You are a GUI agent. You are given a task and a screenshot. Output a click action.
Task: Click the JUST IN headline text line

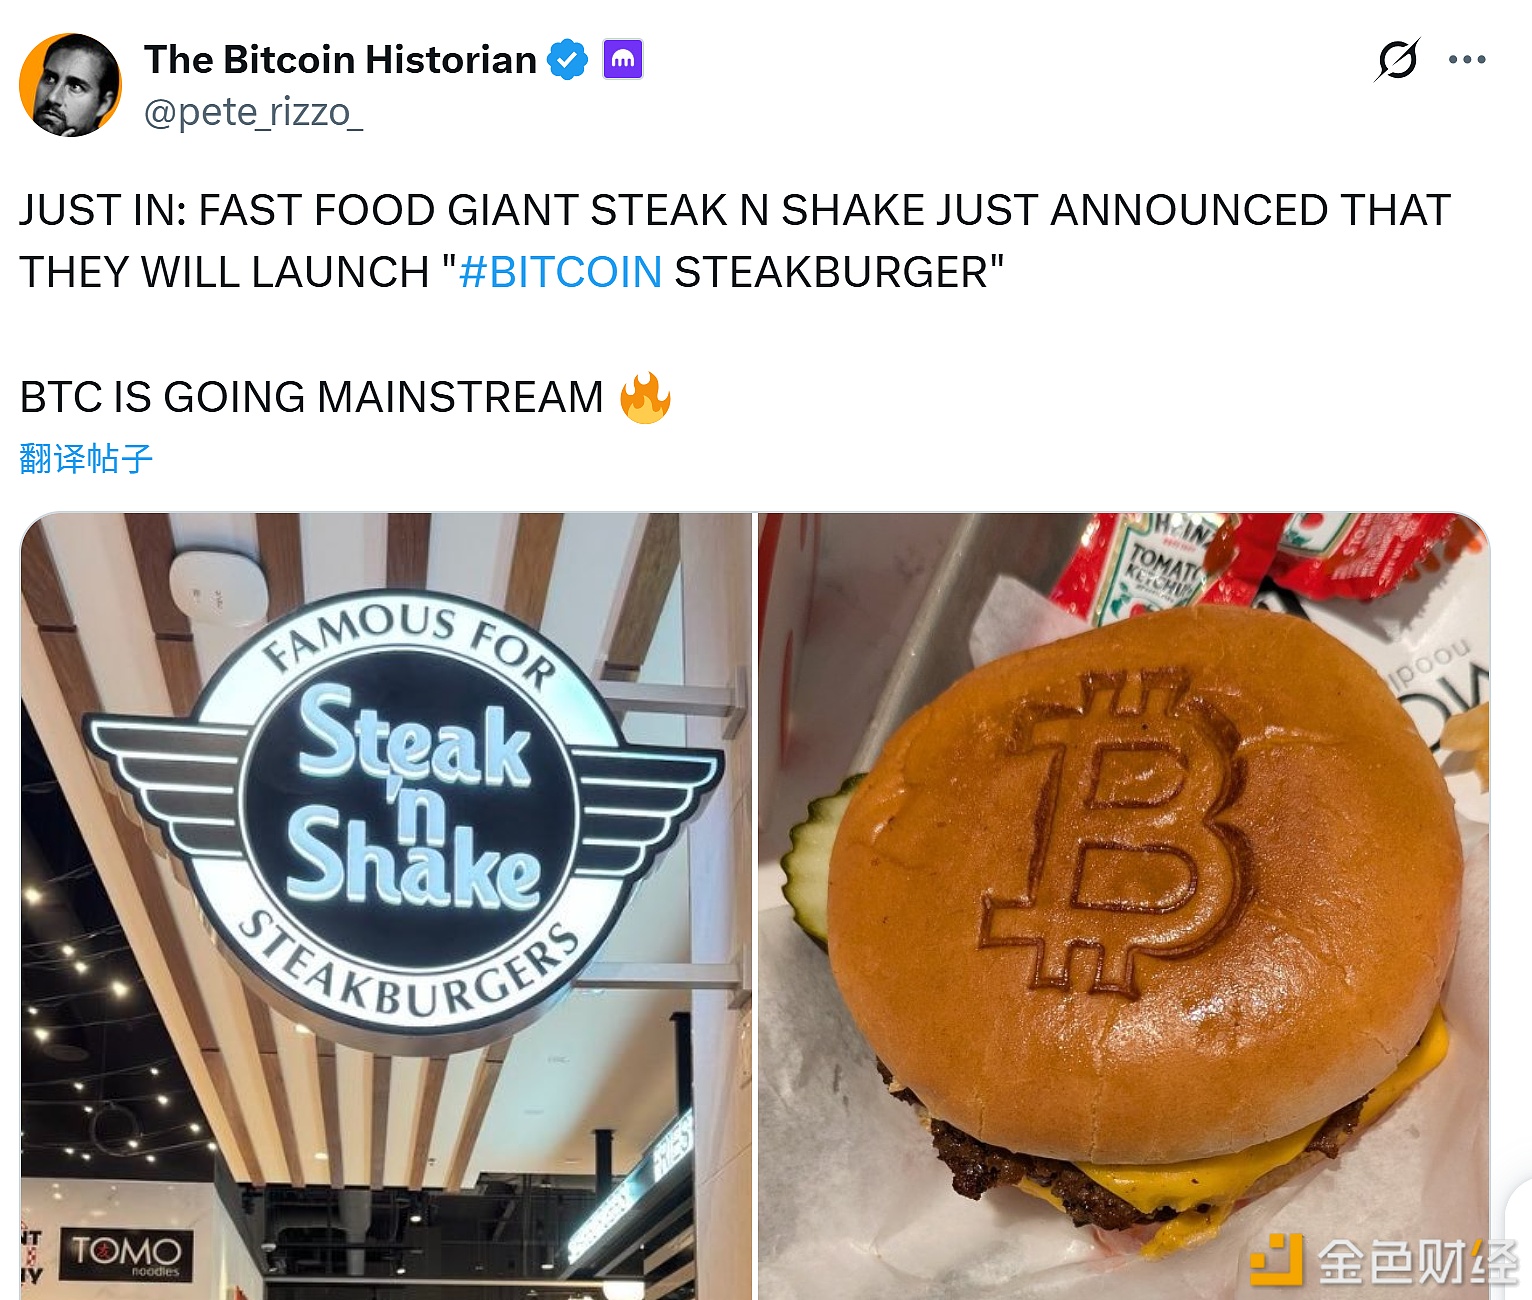click(x=735, y=210)
